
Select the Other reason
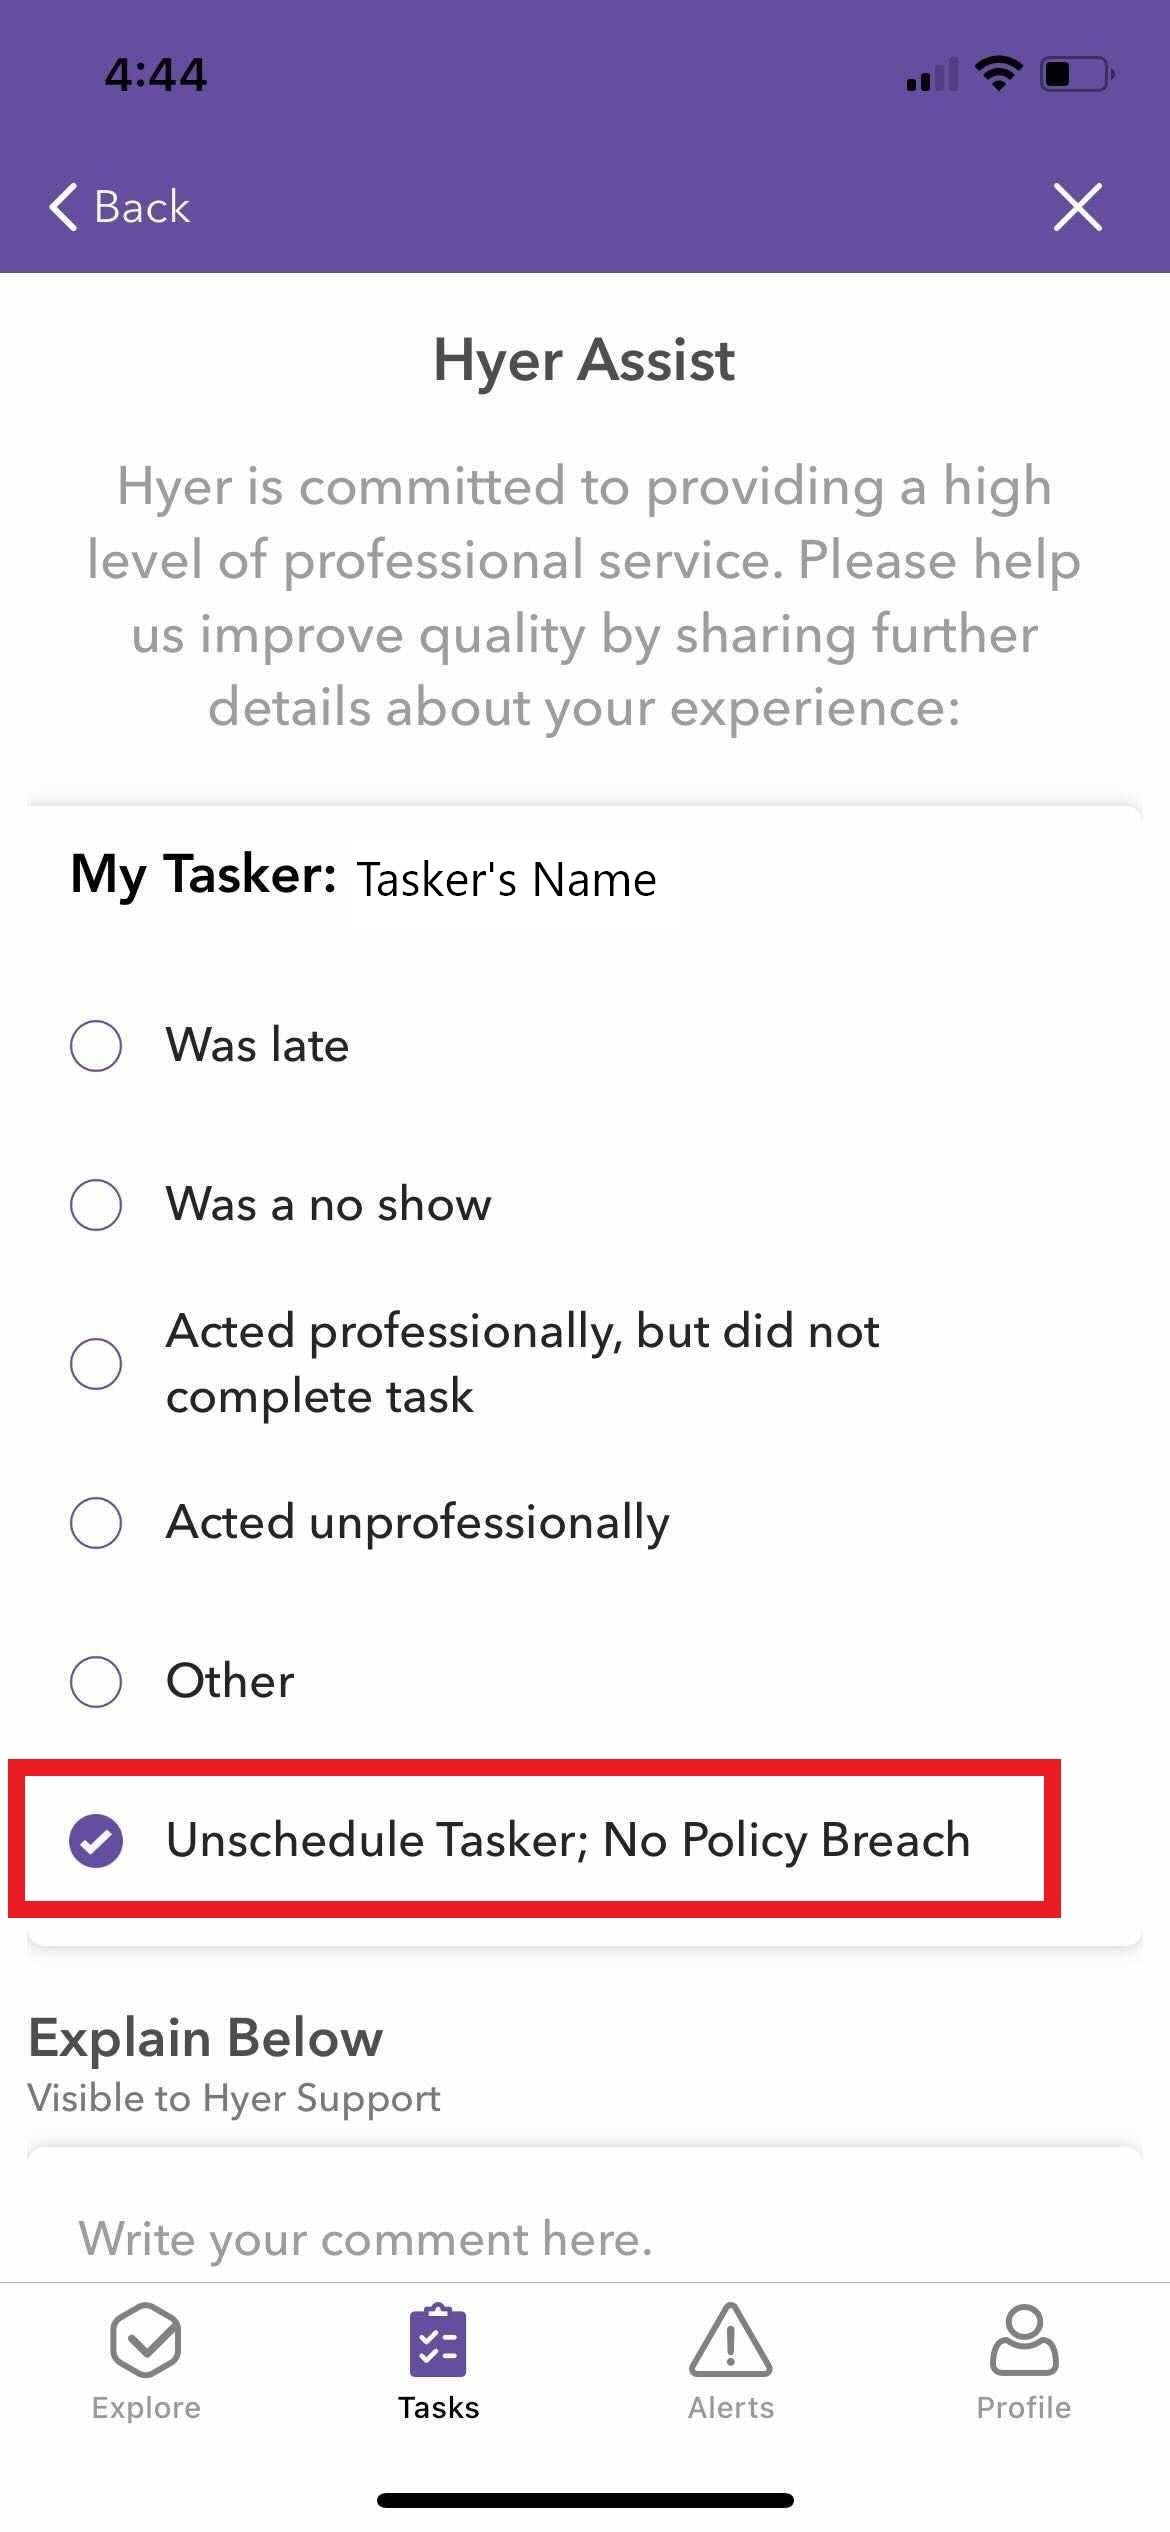(96, 1681)
